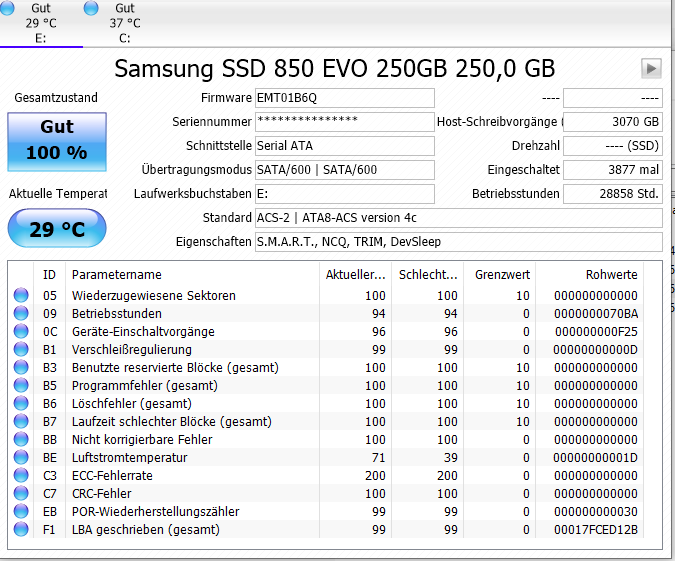Click raw value 0000000070BA
The image size is (675, 561).
tap(596, 314)
